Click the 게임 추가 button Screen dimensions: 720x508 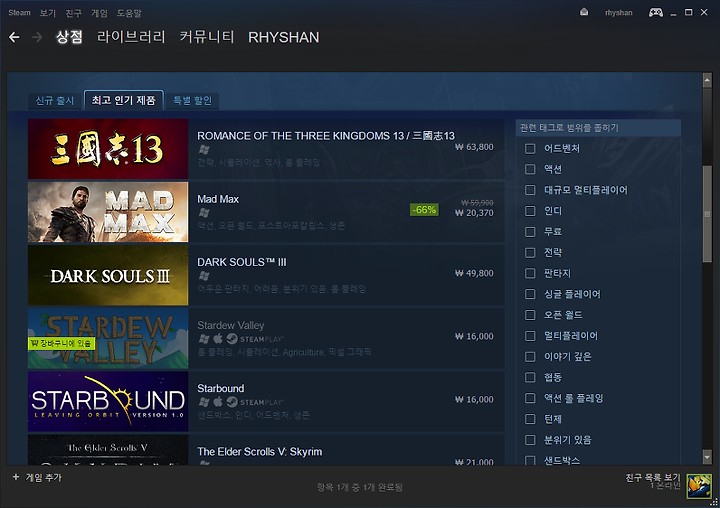click(37, 478)
